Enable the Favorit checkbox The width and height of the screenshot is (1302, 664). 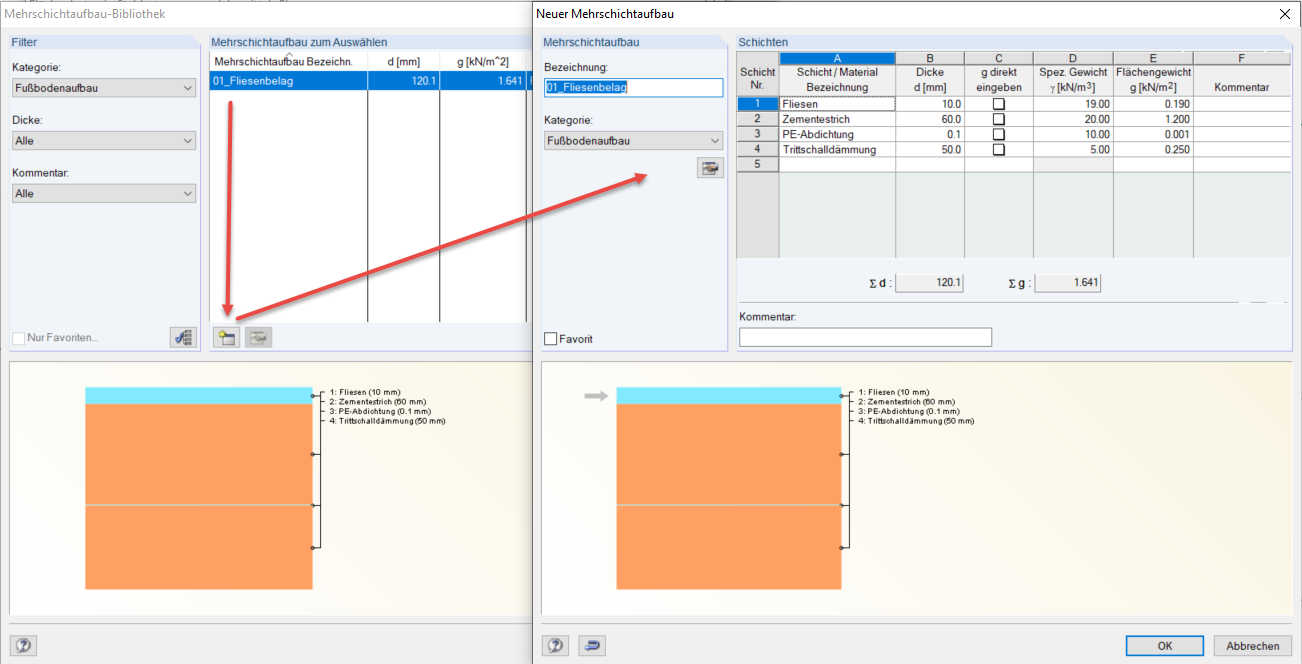coord(550,339)
